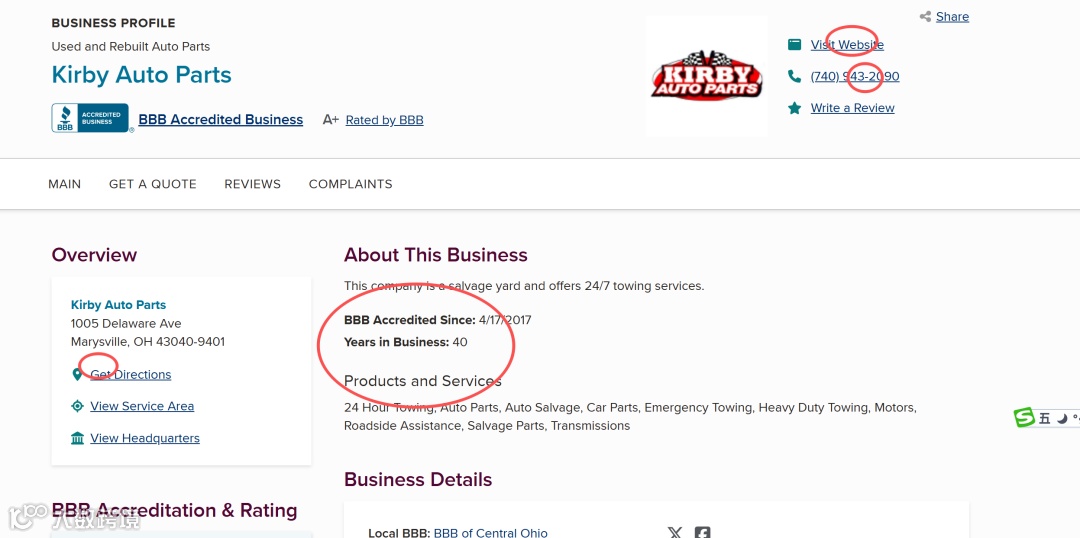Click the Business Details heading
This screenshot has width=1080, height=538.
418,479
